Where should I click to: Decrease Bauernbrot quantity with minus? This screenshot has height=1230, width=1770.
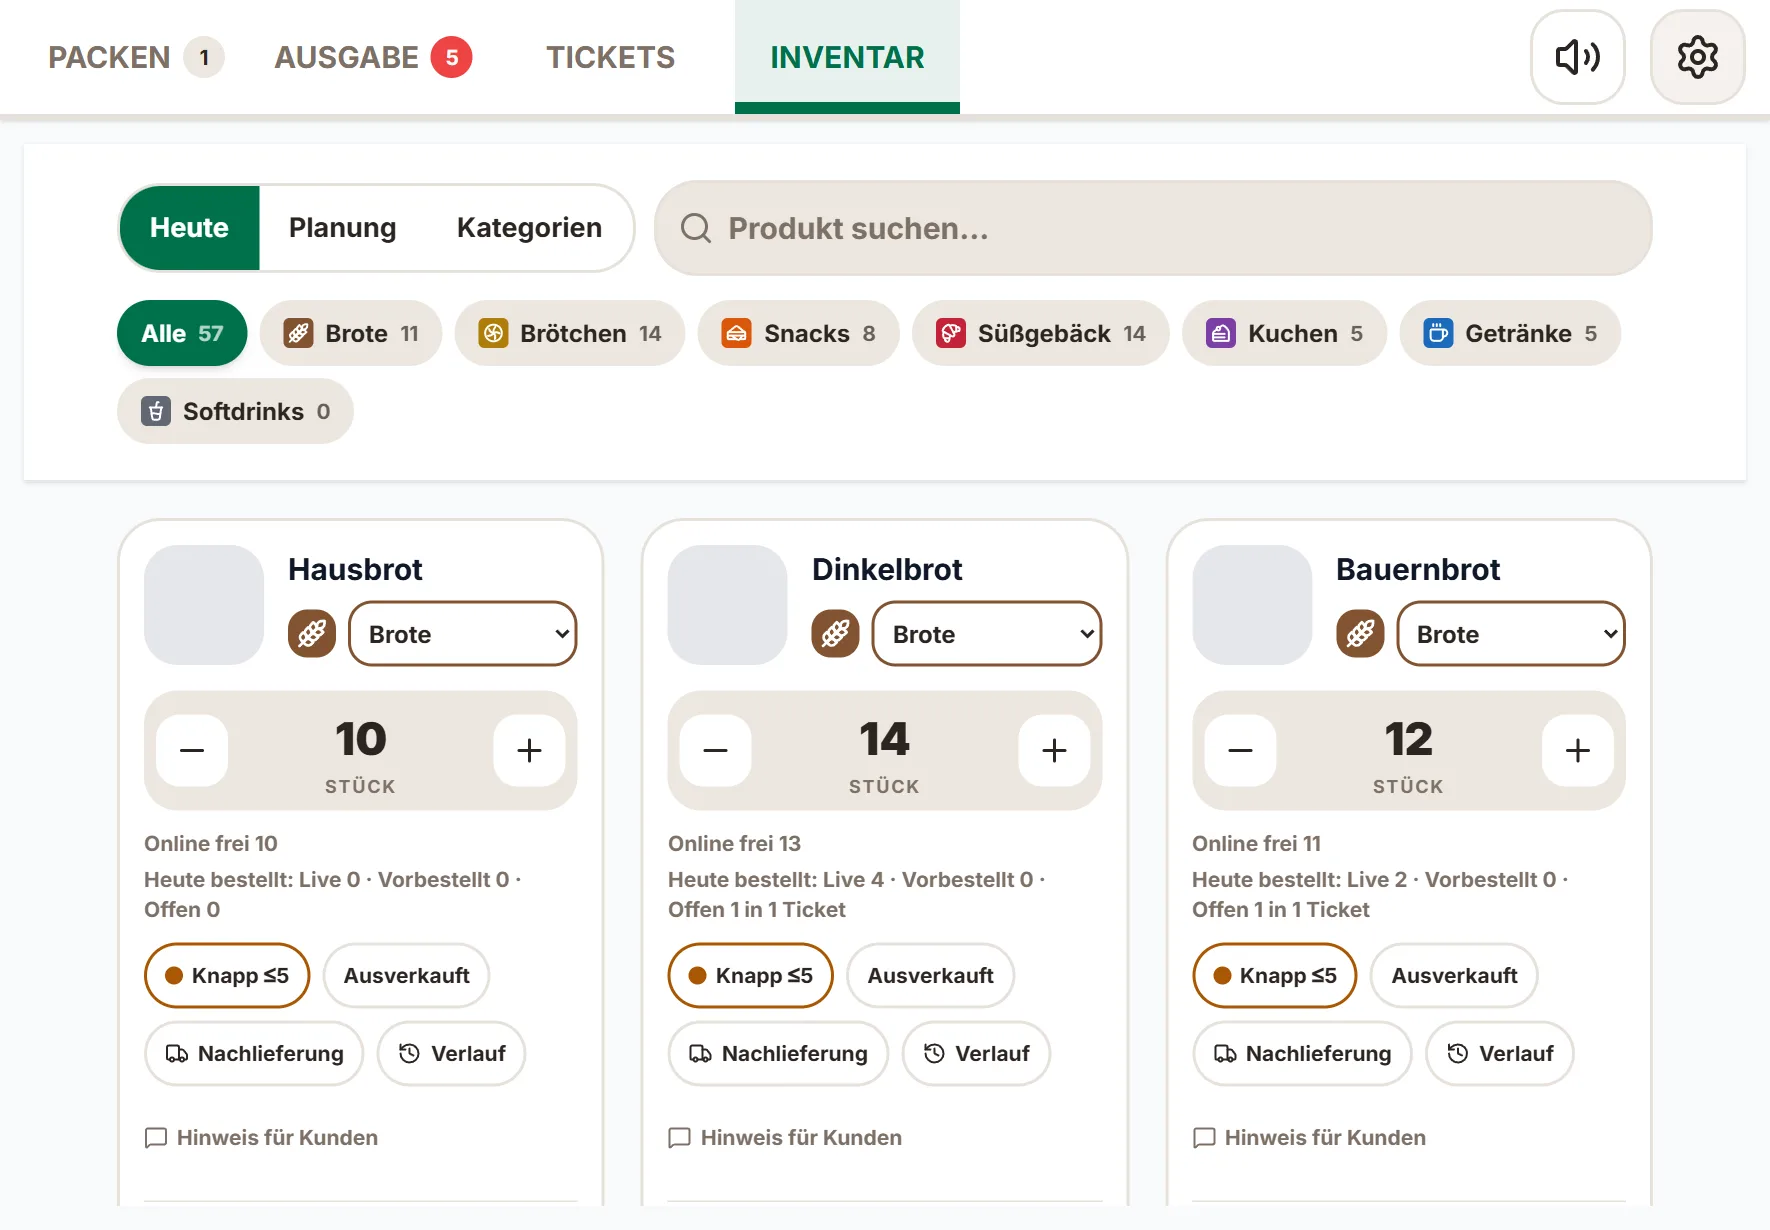click(x=1240, y=750)
